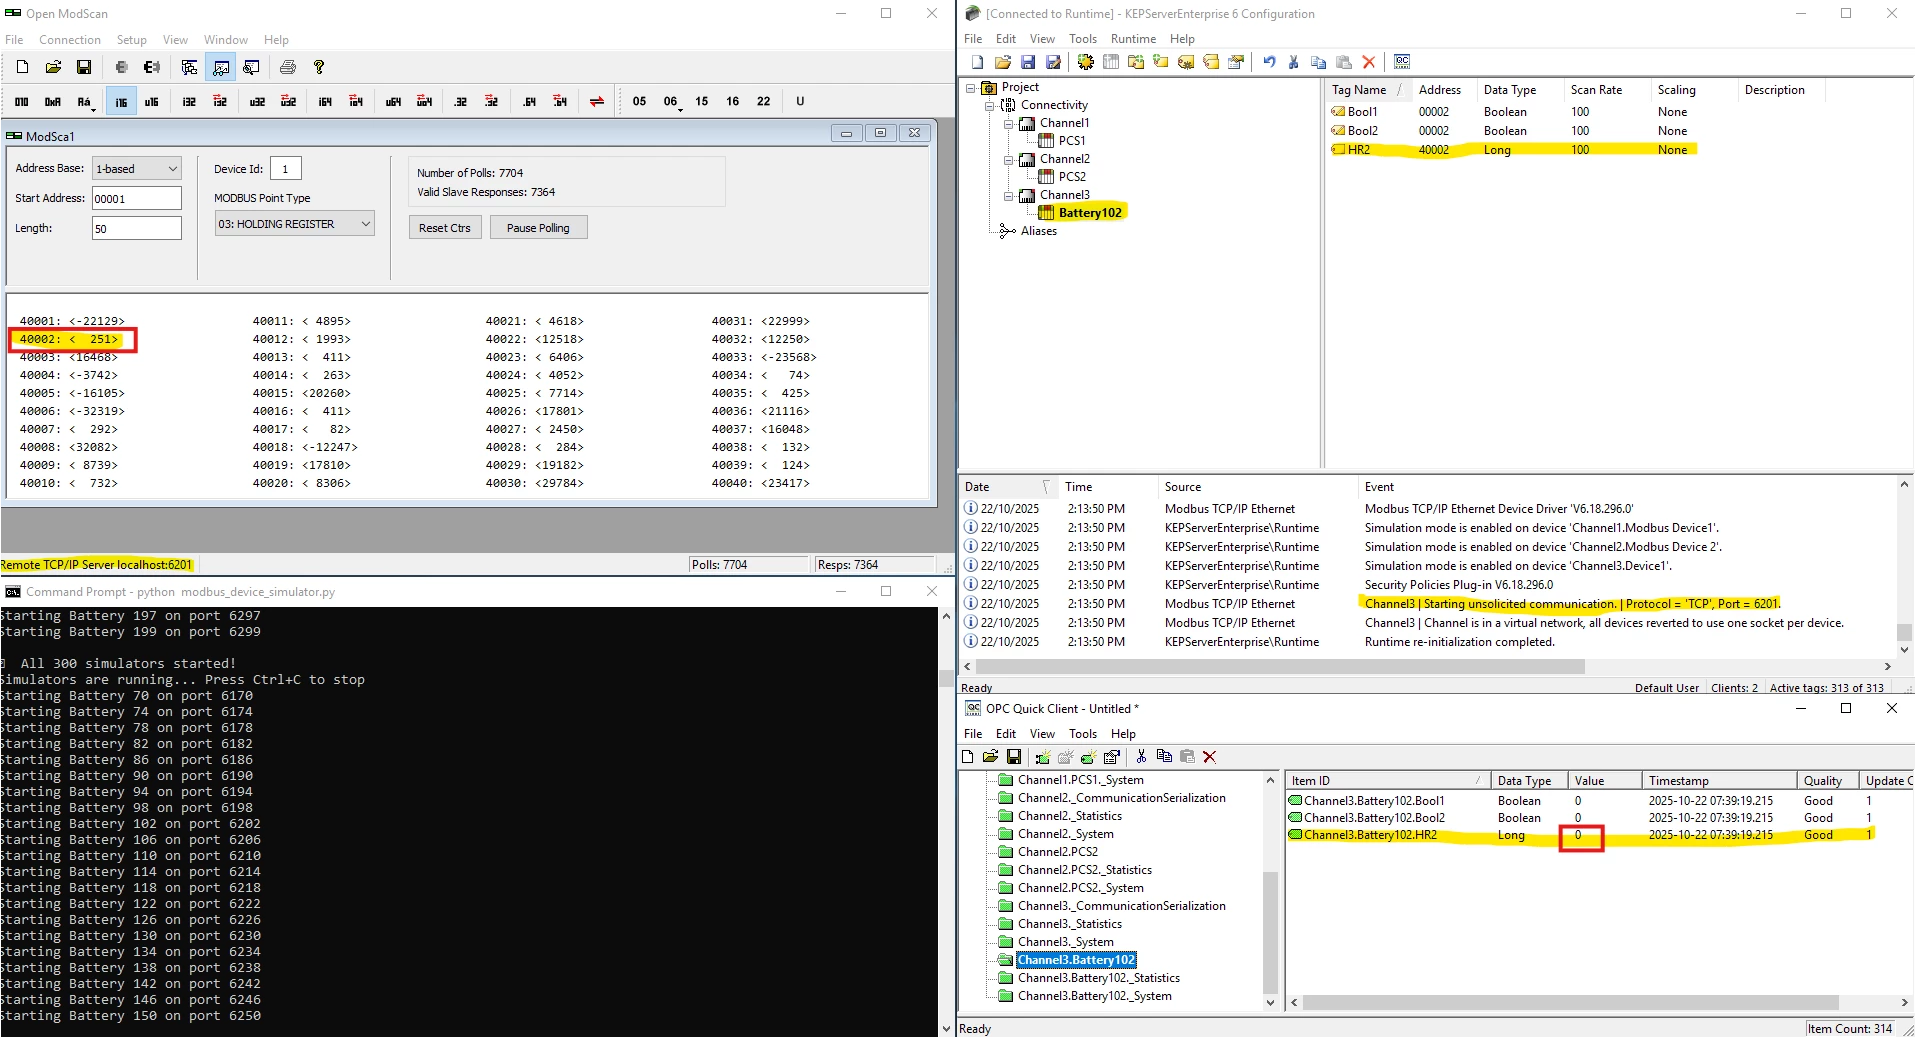Click the U user-defined message button in ModScan

[800, 101]
